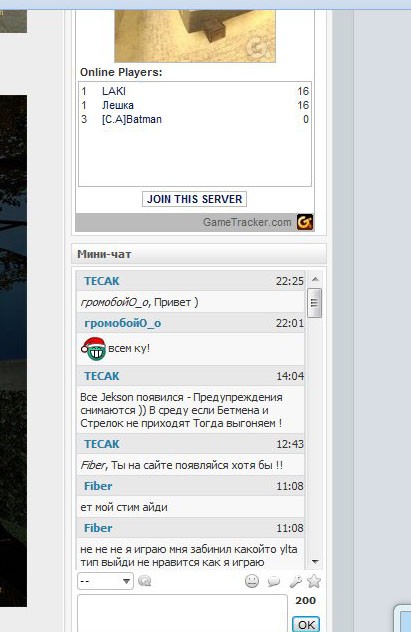
Task: Open the wrench chat settings icon
Action: coord(296,581)
